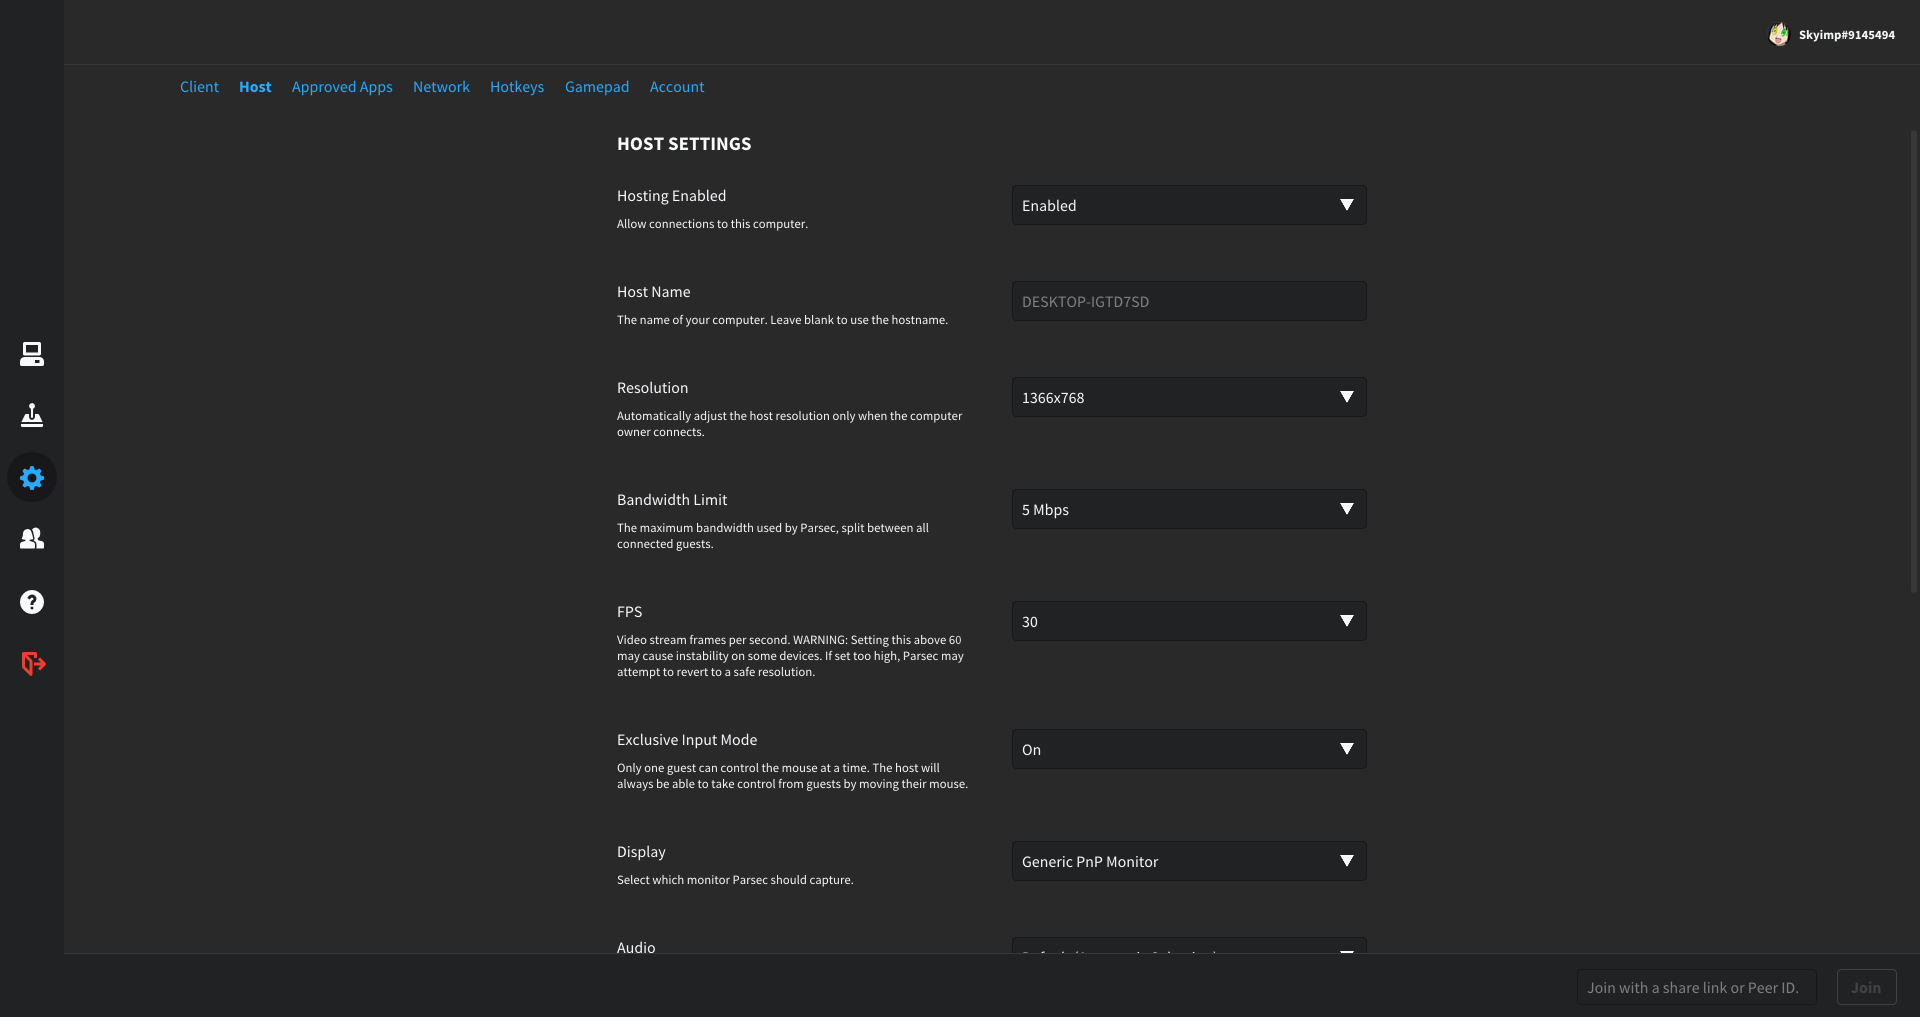Screen dimensions: 1920x1017
Task: Click the Host Name input field
Action: [1189, 301]
